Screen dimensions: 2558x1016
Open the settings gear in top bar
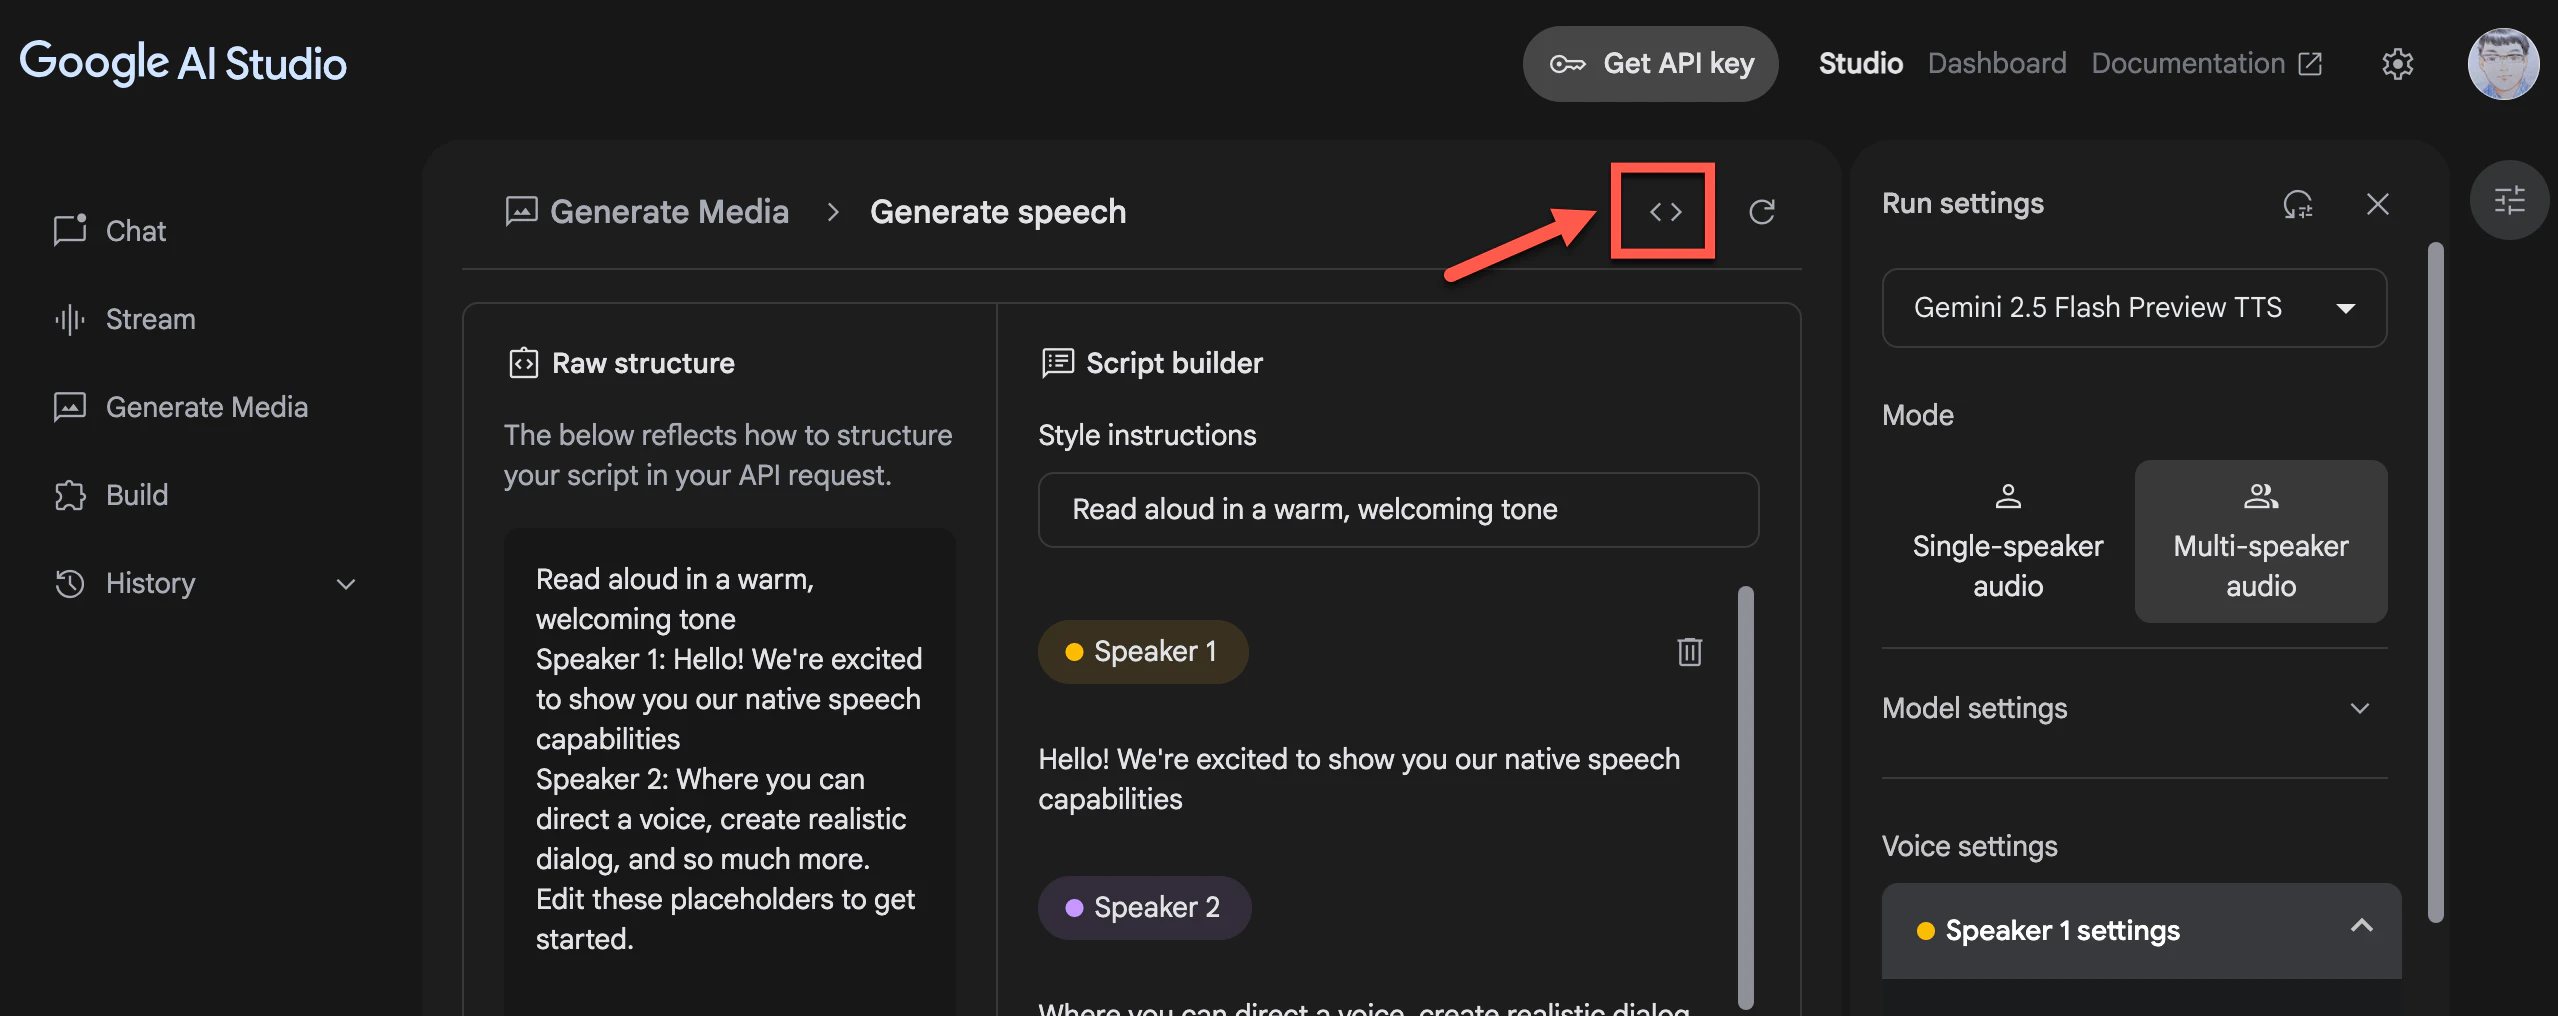[x=2398, y=64]
